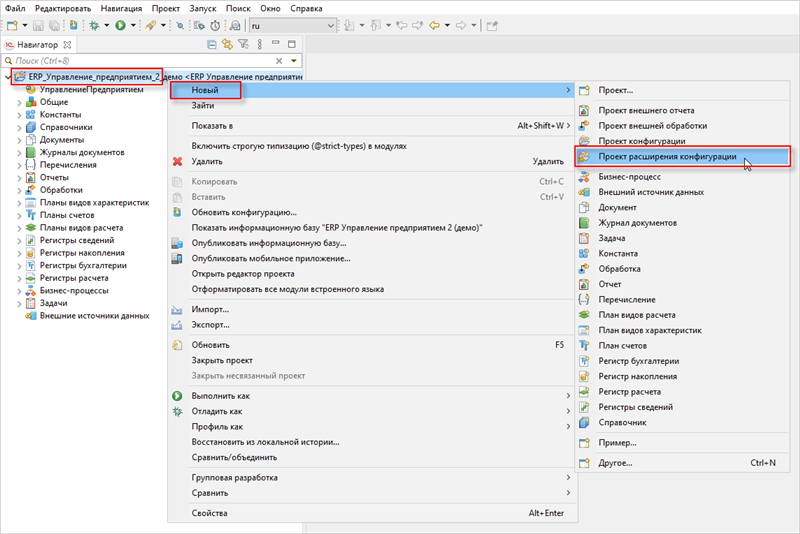Image resolution: width=800 pixels, height=534 pixels.
Task: Choose Проект расширения конфигурации
Action: pos(667,157)
